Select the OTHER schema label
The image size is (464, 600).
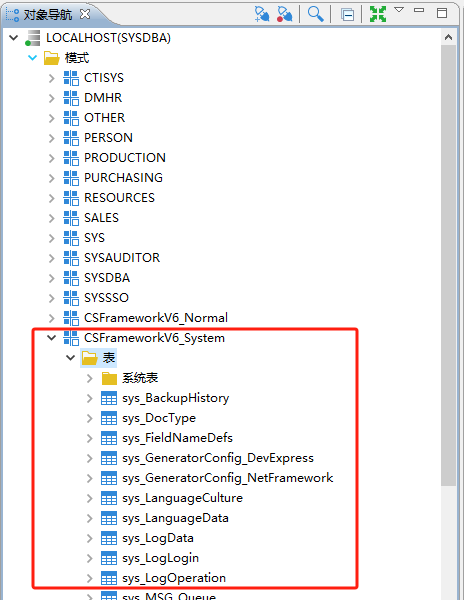104,118
